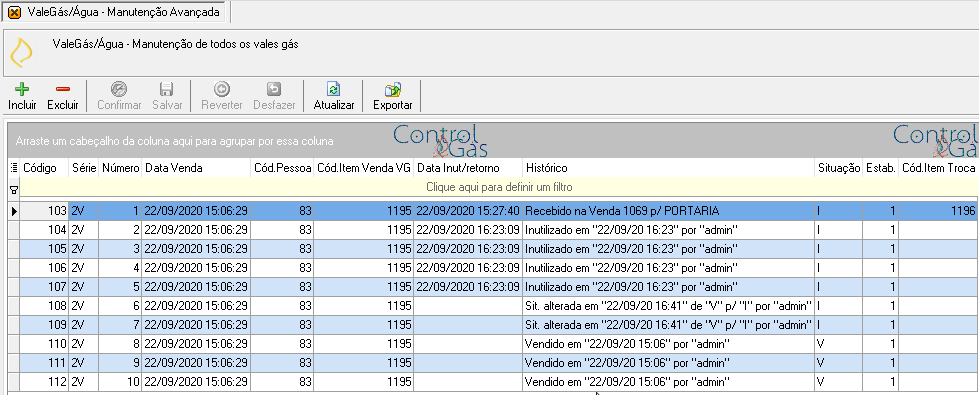Viewport: 979px width, 395px height.
Task: Select row 110 Vendido by admin
Action: tap(493, 344)
